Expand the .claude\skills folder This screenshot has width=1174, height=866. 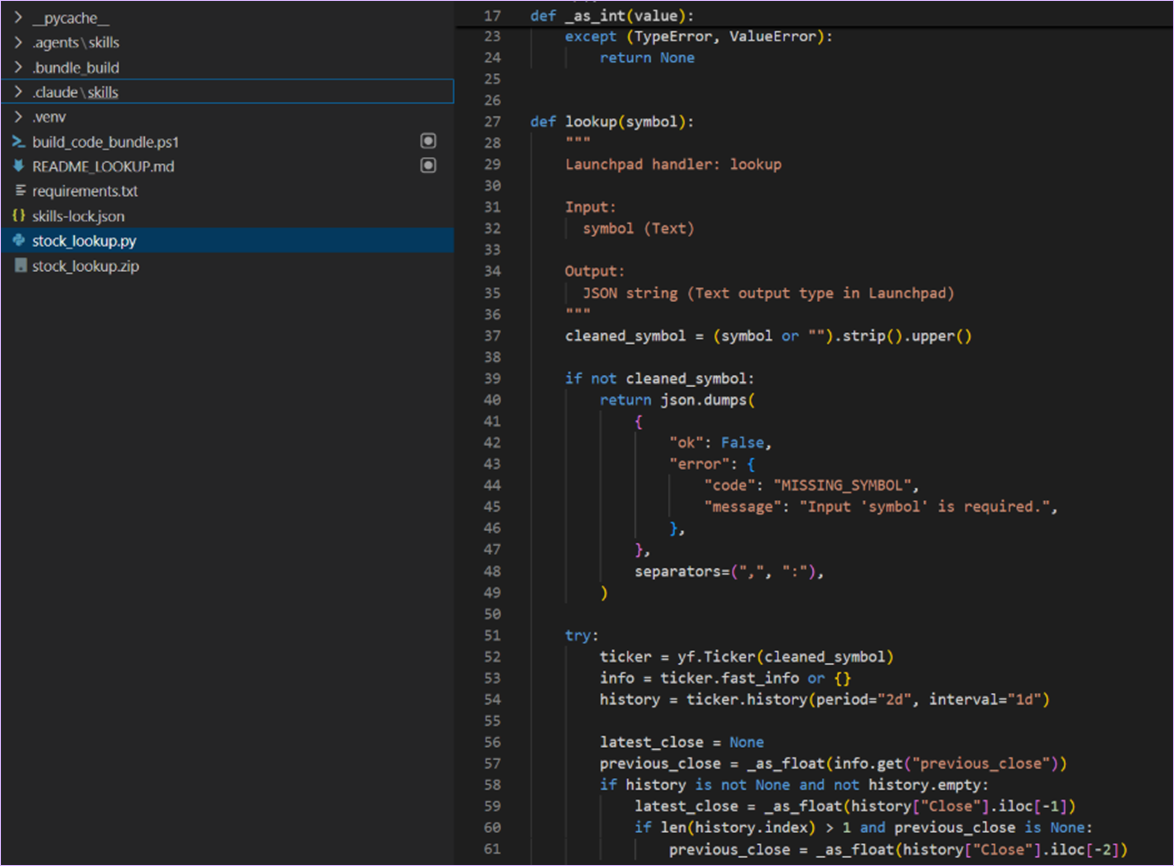pos(17,90)
